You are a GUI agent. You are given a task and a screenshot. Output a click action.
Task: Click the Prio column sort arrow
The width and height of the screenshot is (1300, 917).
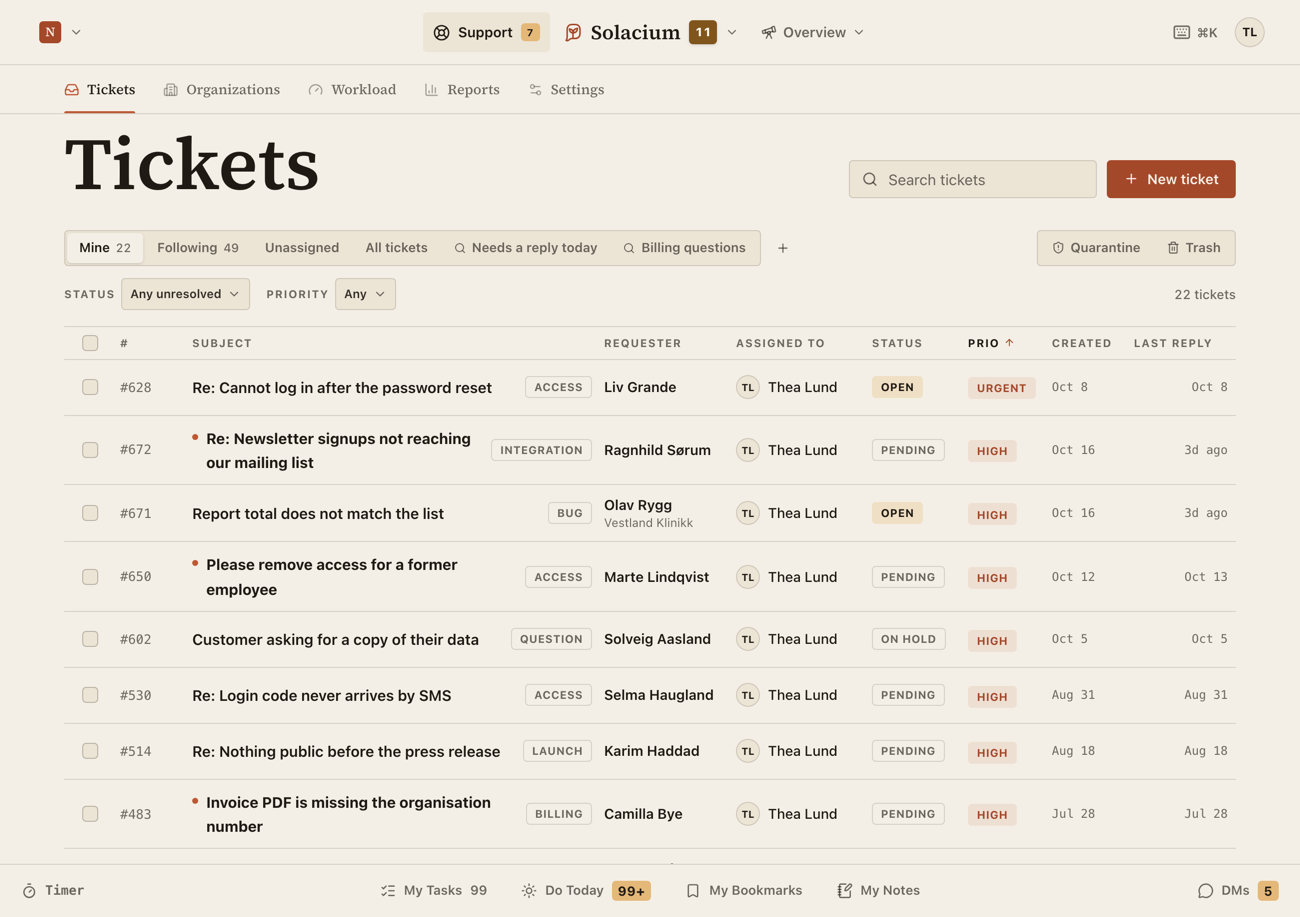[1010, 343]
